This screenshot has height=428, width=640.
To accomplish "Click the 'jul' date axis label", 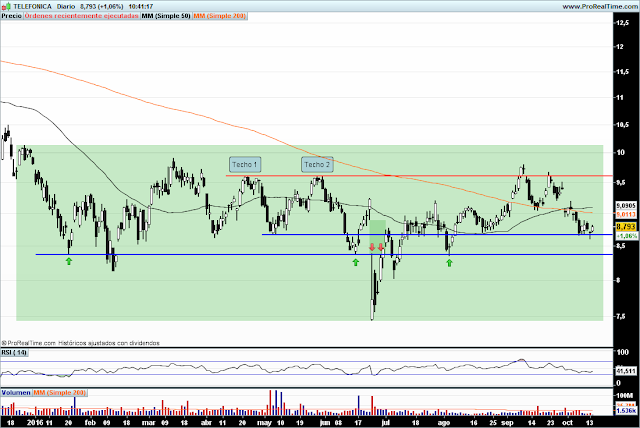I will click(385, 422).
